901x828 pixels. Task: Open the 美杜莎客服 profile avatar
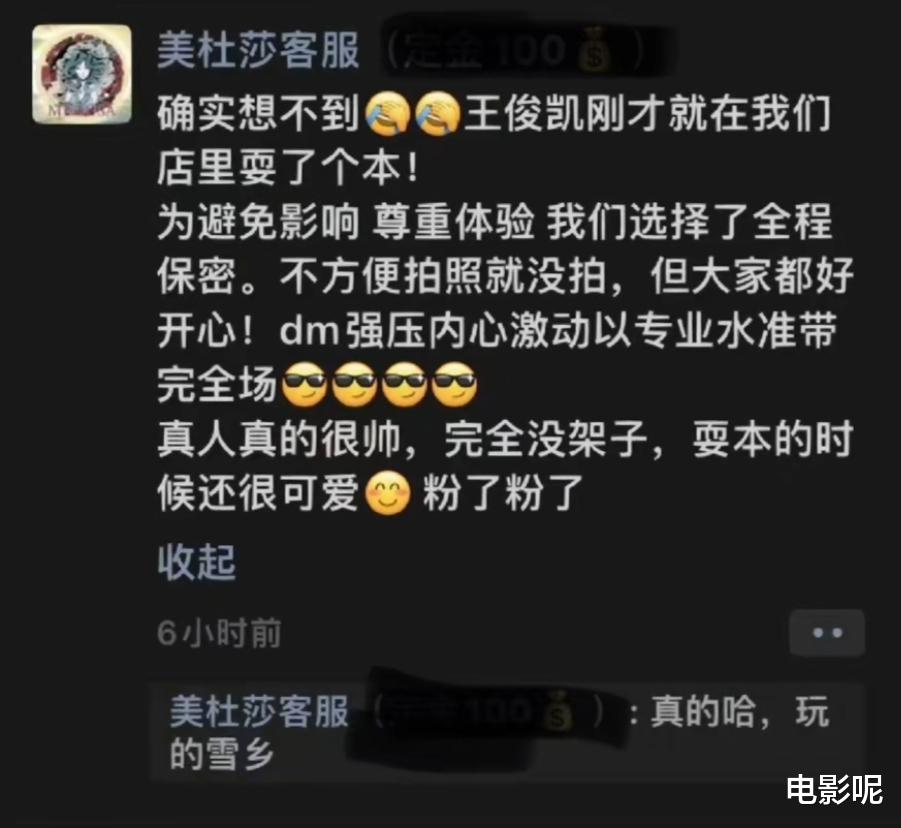pos(82,74)
